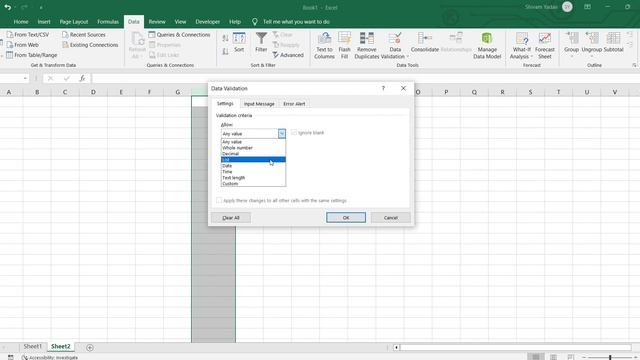The height and width of the screenshot is (360, 640).
Task: Click the Group outline icon
Action: click(571, 42)
